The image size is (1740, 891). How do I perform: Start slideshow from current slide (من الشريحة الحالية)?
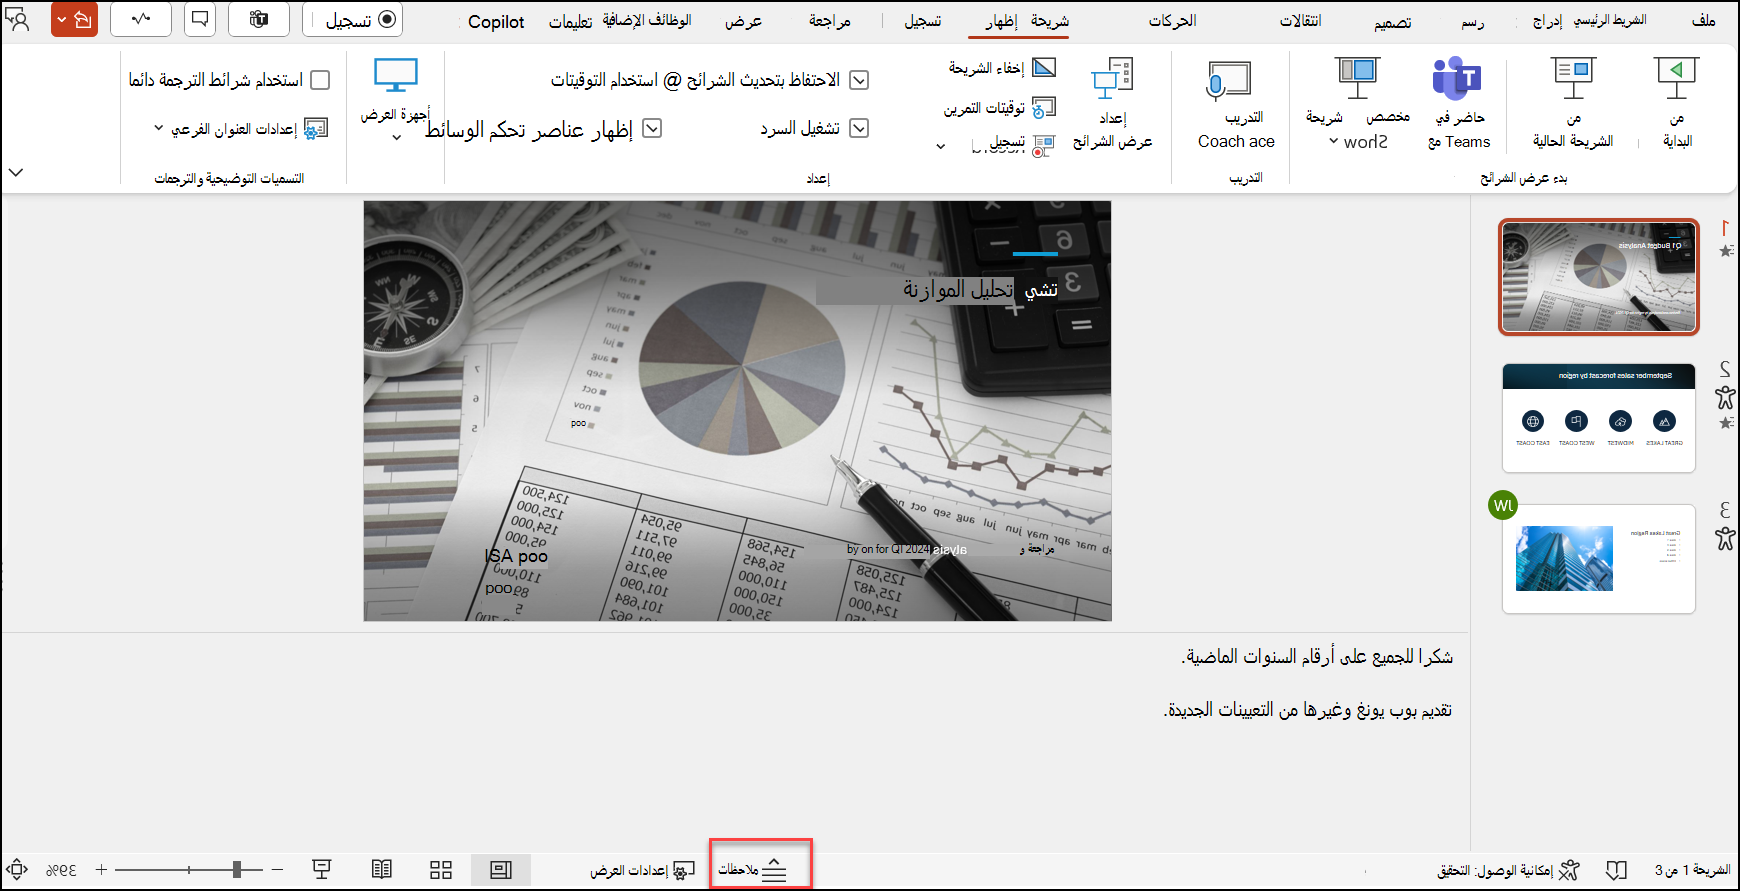tap(1573, 102)
